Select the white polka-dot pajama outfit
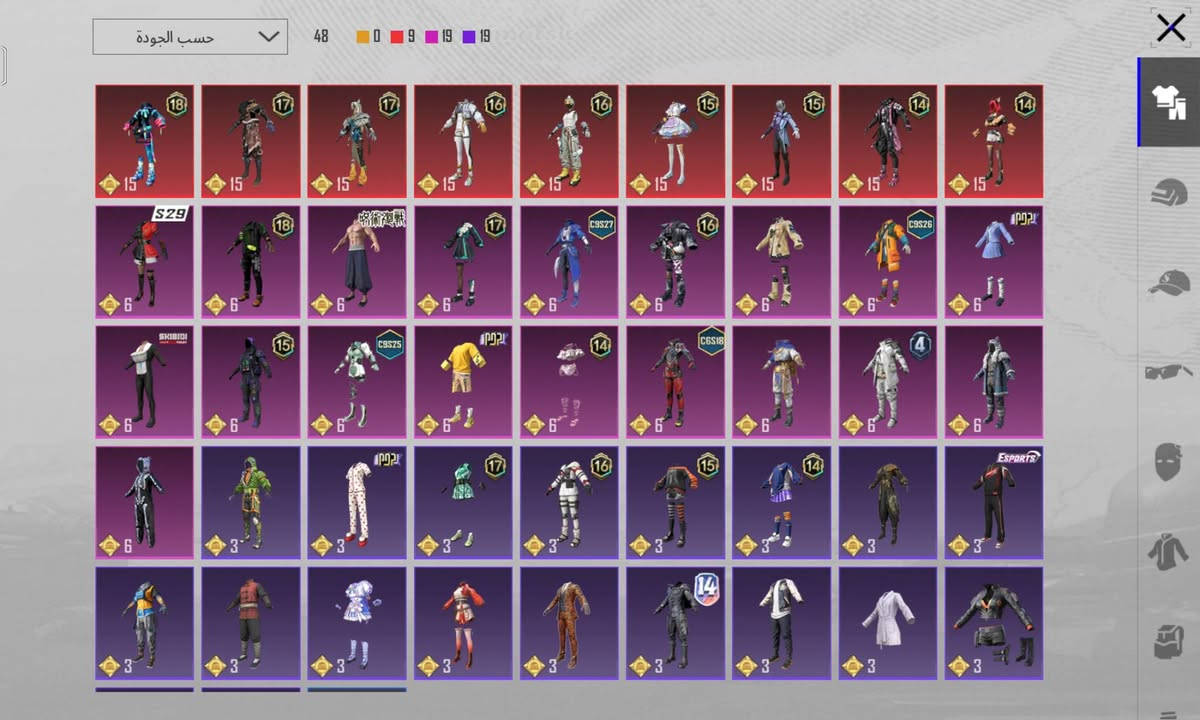Viewport: 1200px width, 720px height. click(357, 503)
